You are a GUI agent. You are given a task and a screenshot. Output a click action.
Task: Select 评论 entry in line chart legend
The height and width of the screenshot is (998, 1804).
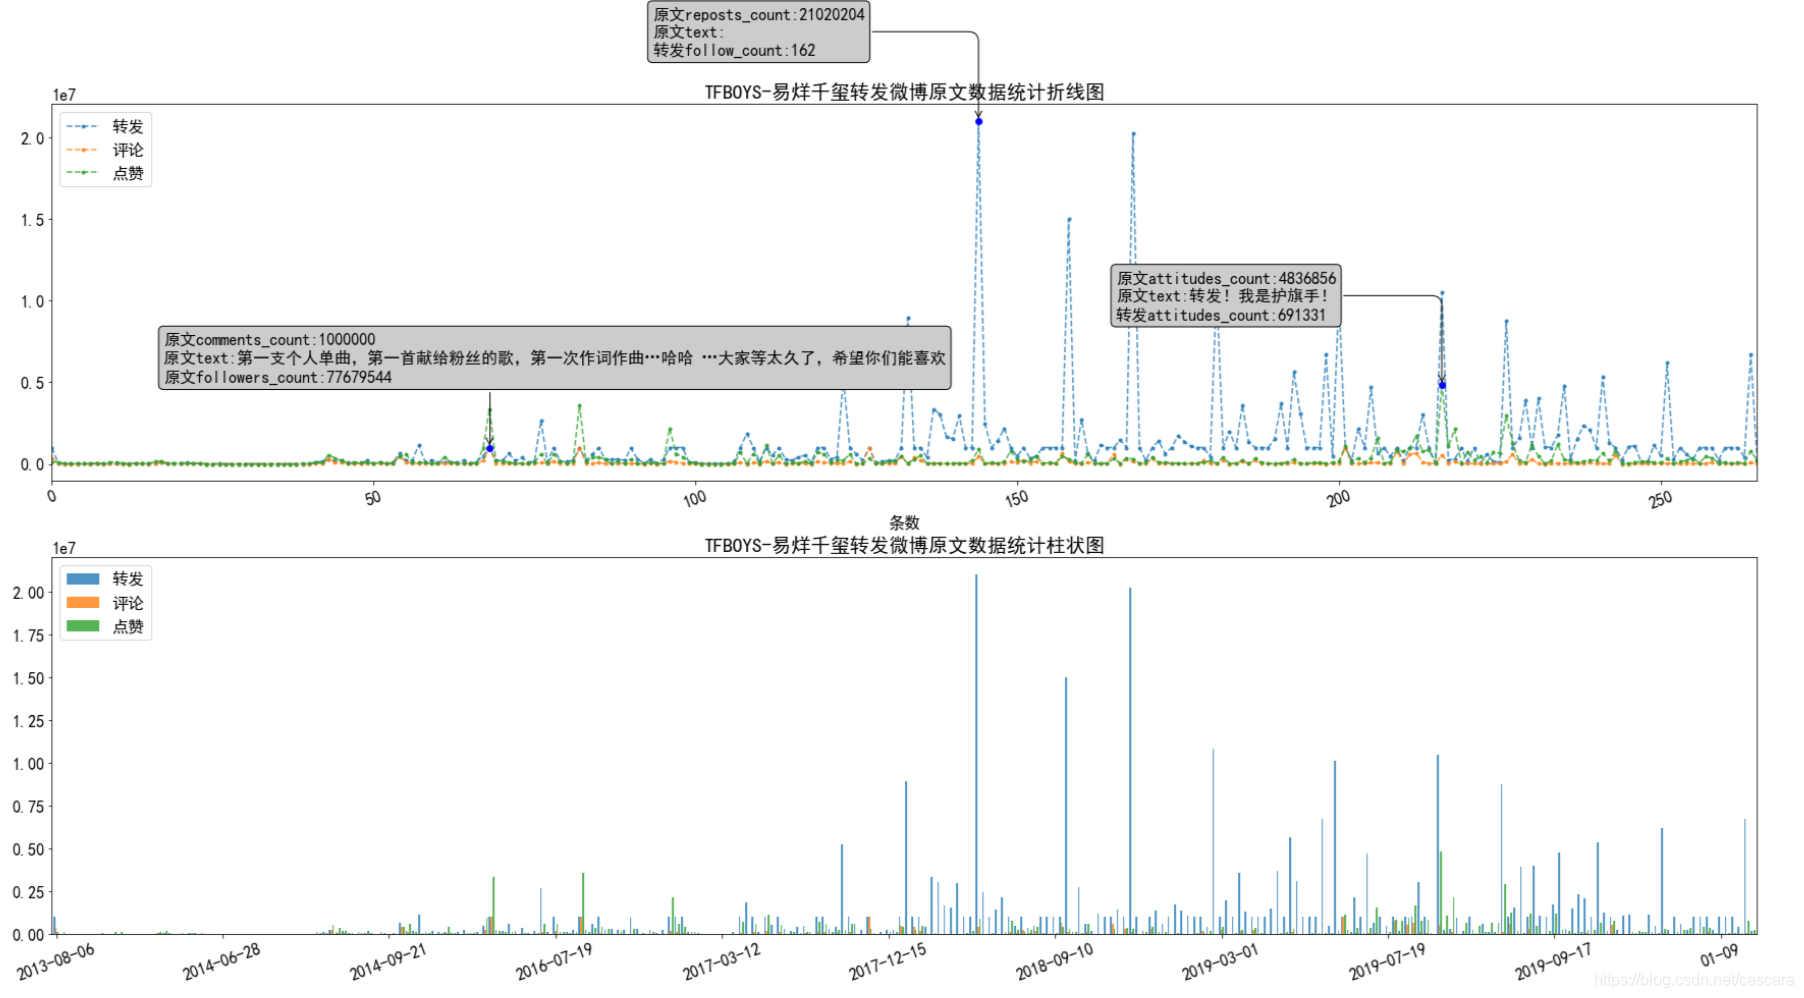(x=105, y=150)
